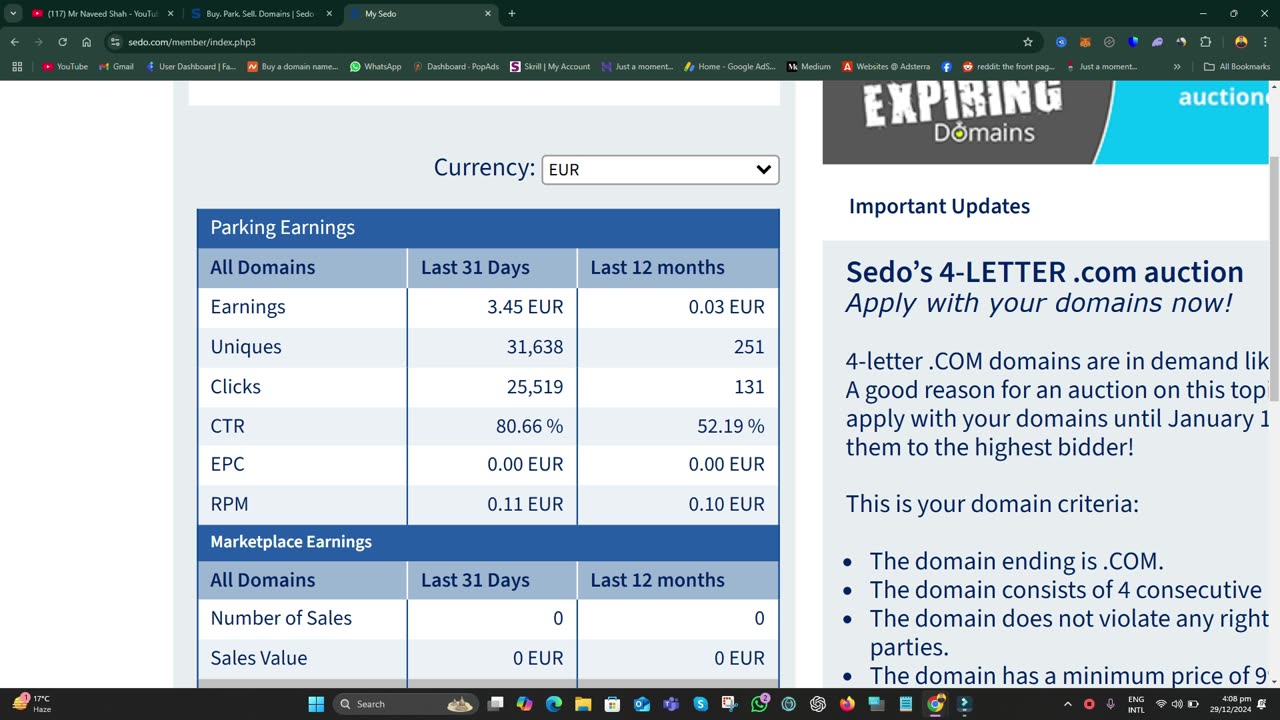Open the Chrome profile avatar
The height and width of the screenshot is (720, 1280).
[x=1241, y=42]
